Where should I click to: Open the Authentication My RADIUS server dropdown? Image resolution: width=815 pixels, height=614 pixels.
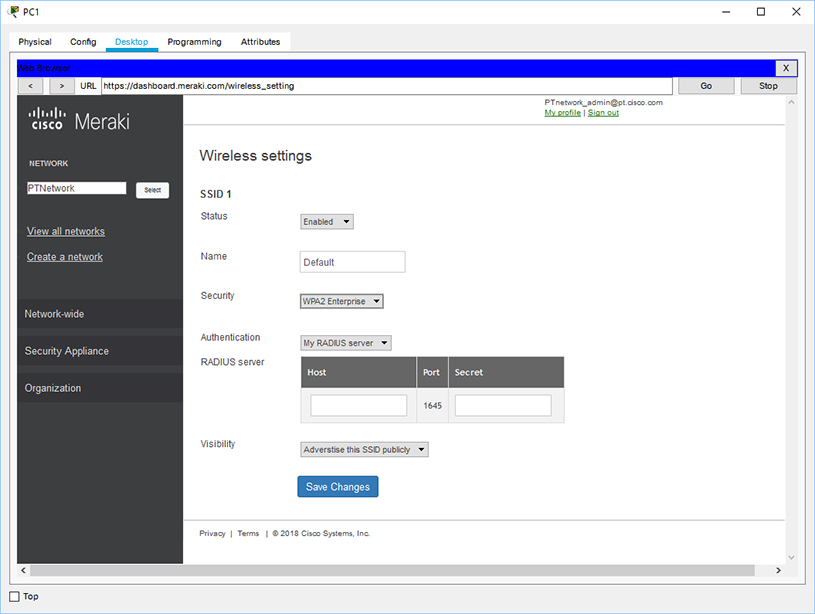[x=346, y=343]
